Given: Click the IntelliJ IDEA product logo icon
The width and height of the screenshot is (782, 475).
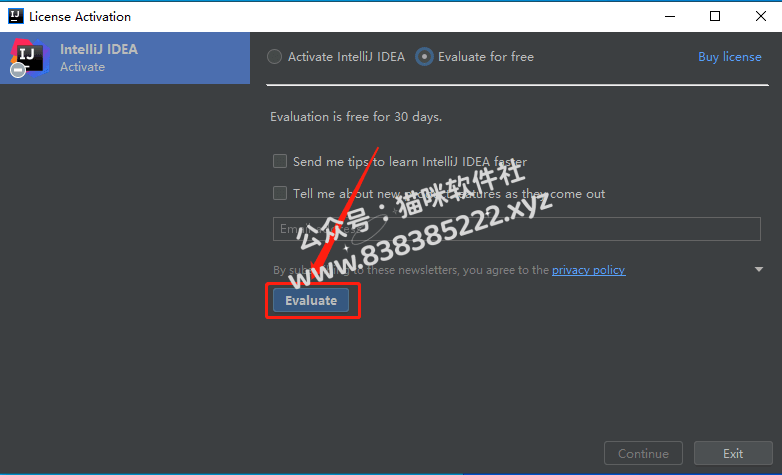Looking at the screenshot, I should pos(29,58).
